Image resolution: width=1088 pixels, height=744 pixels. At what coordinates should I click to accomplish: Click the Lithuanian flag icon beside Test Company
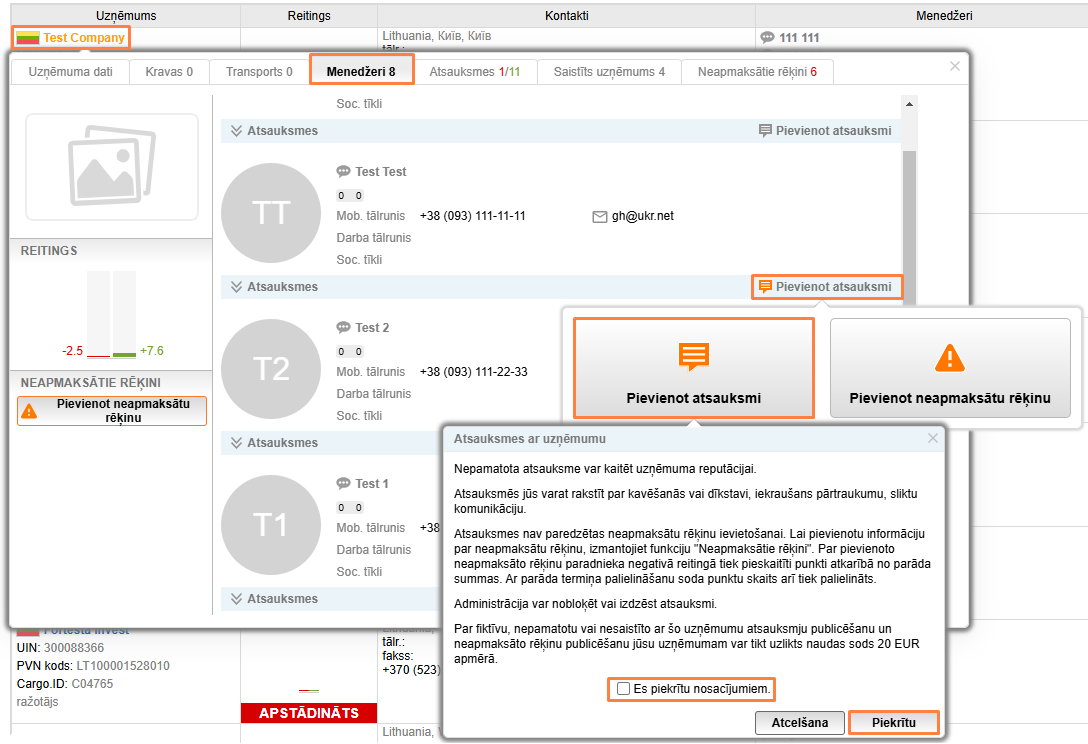(28, 38)
